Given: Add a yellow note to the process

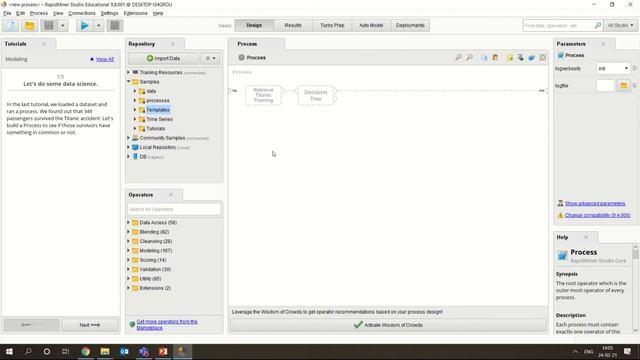Looking at the screenshot, I should pyautogui.click(x=510, y=58).
